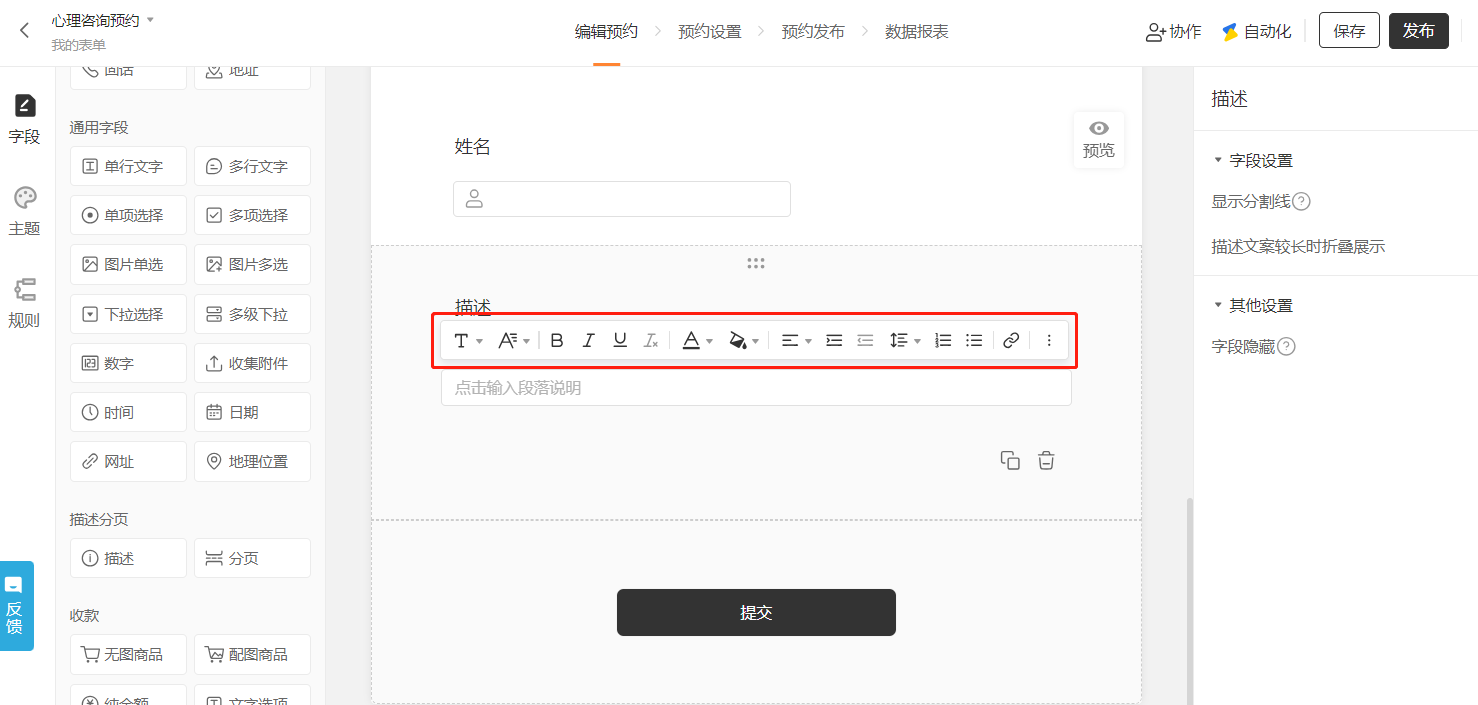Image resolution: width=1478 pixels, height=705 pixels.
Task: Switch to the 预约设置 tab
Action: point(710,32)
